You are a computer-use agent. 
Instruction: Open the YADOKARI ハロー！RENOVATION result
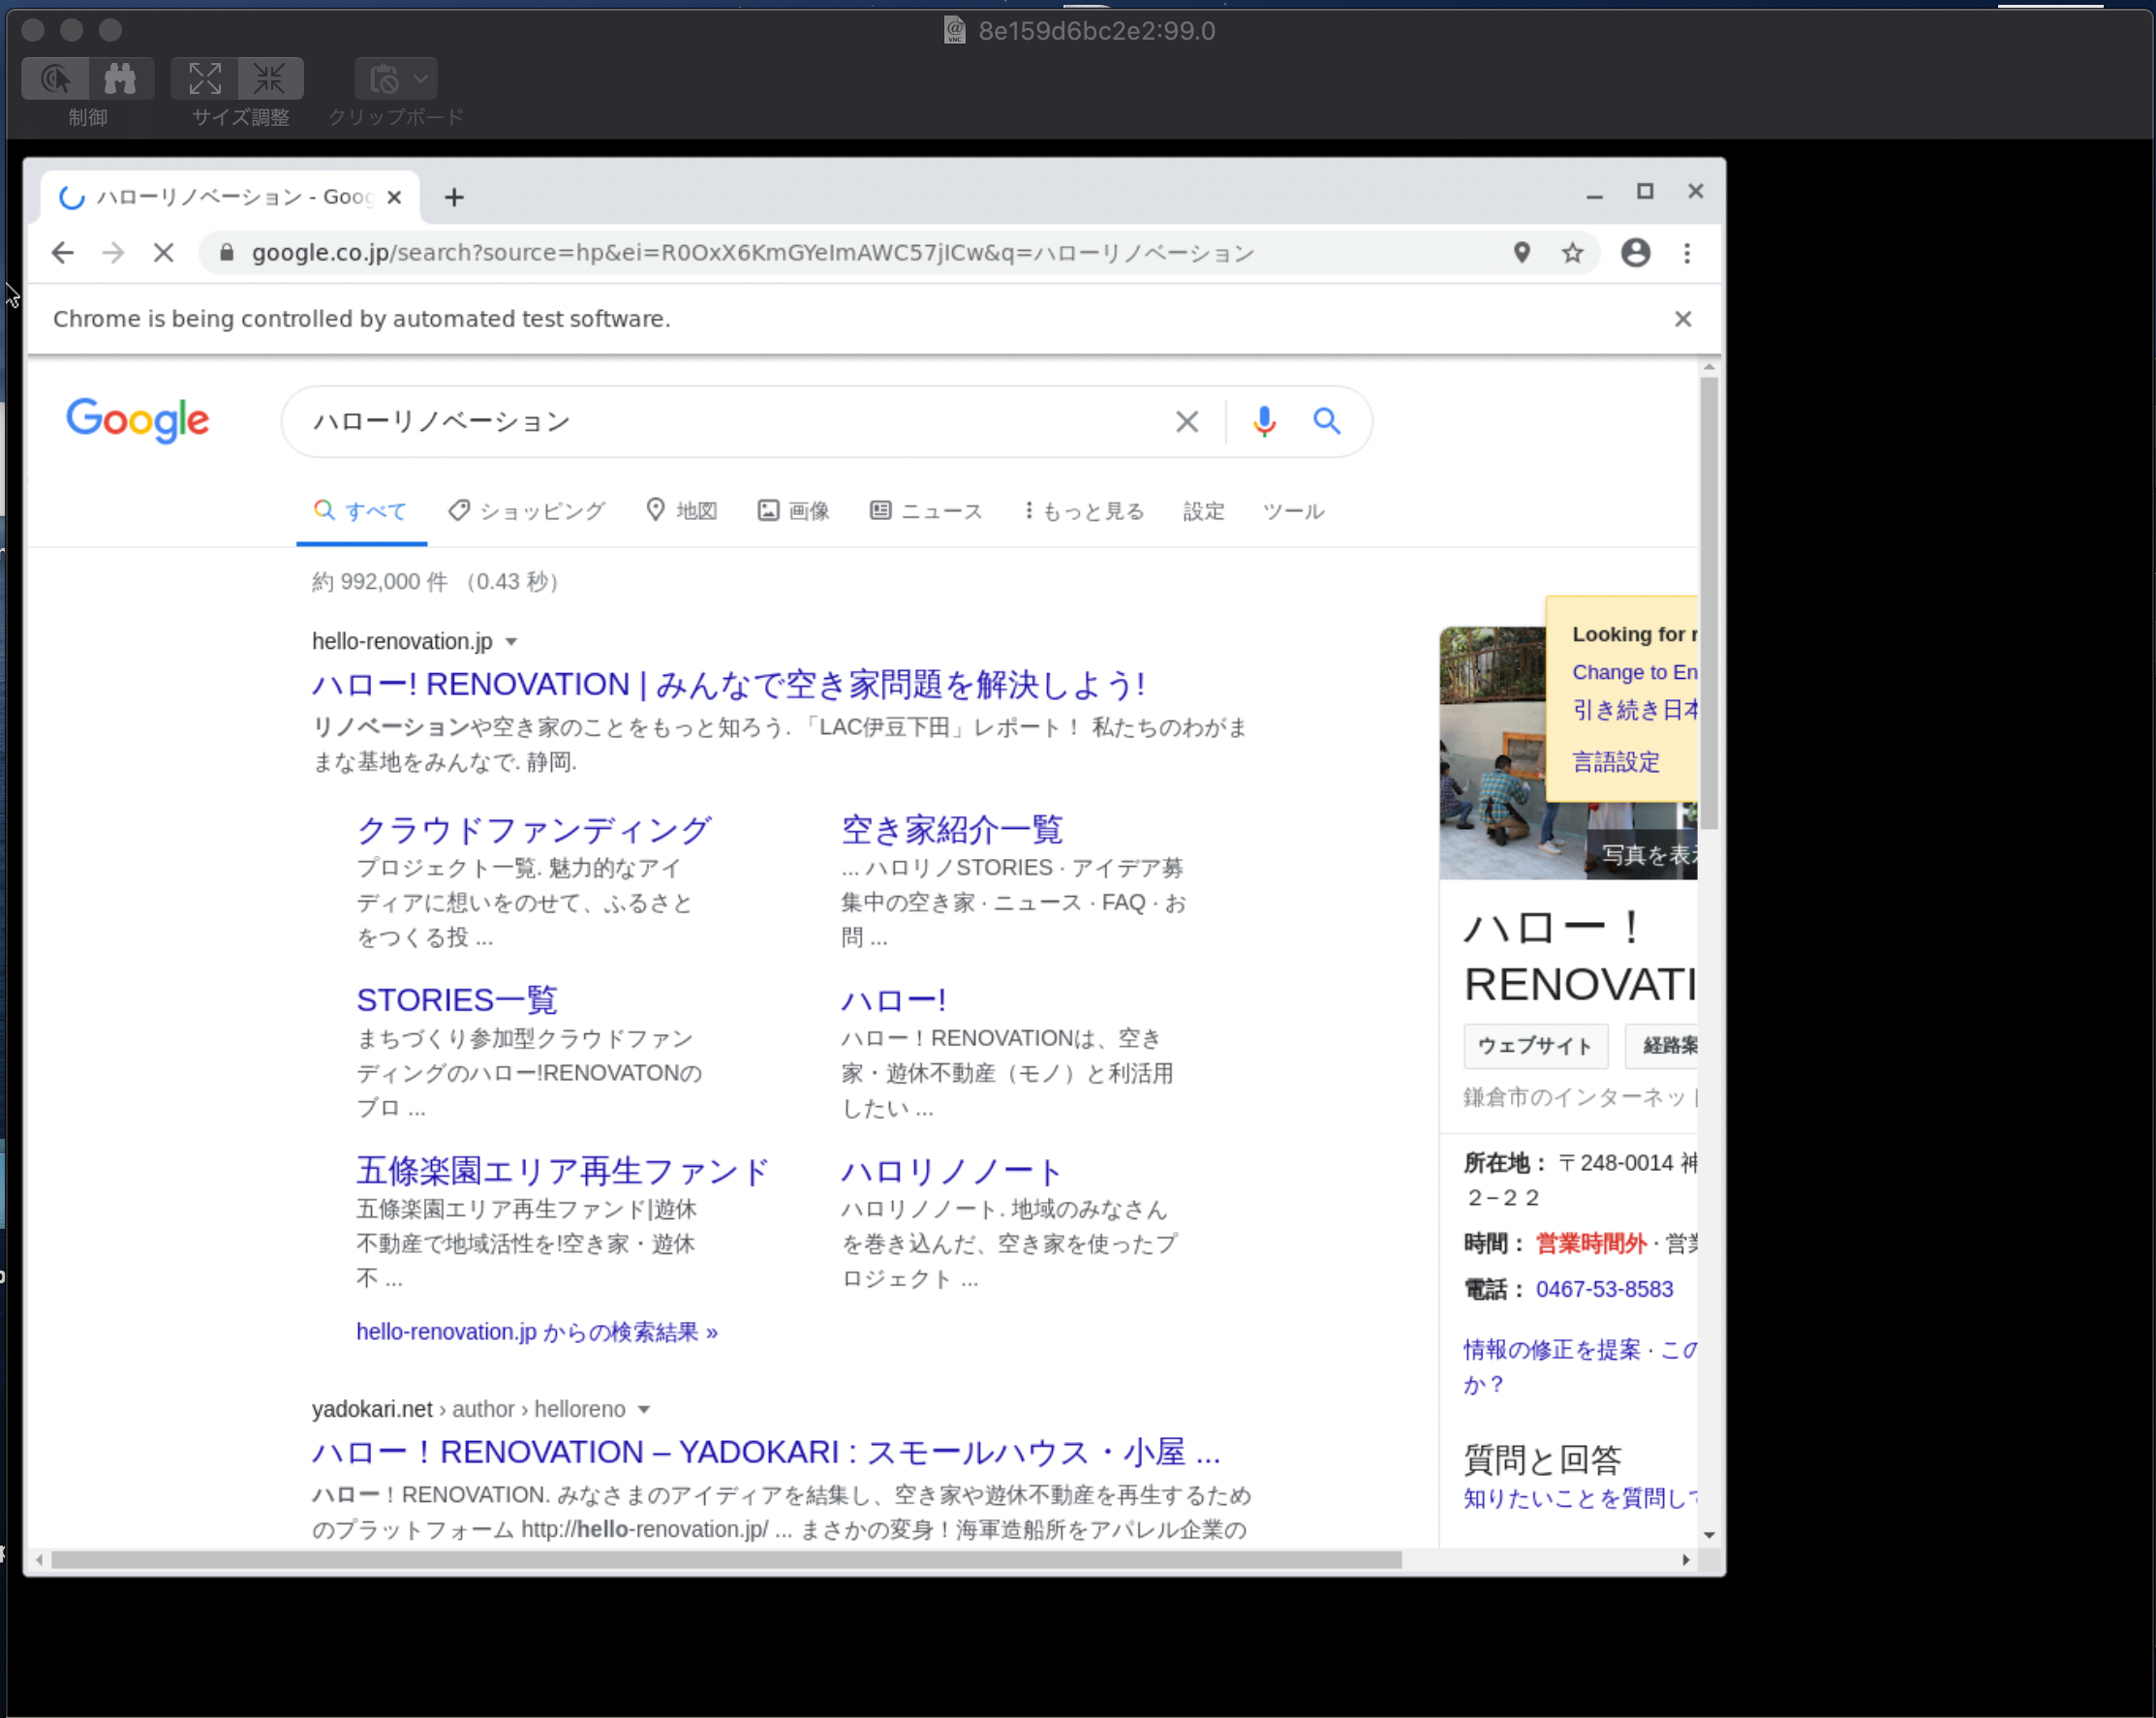click(x=766, y=1451)
